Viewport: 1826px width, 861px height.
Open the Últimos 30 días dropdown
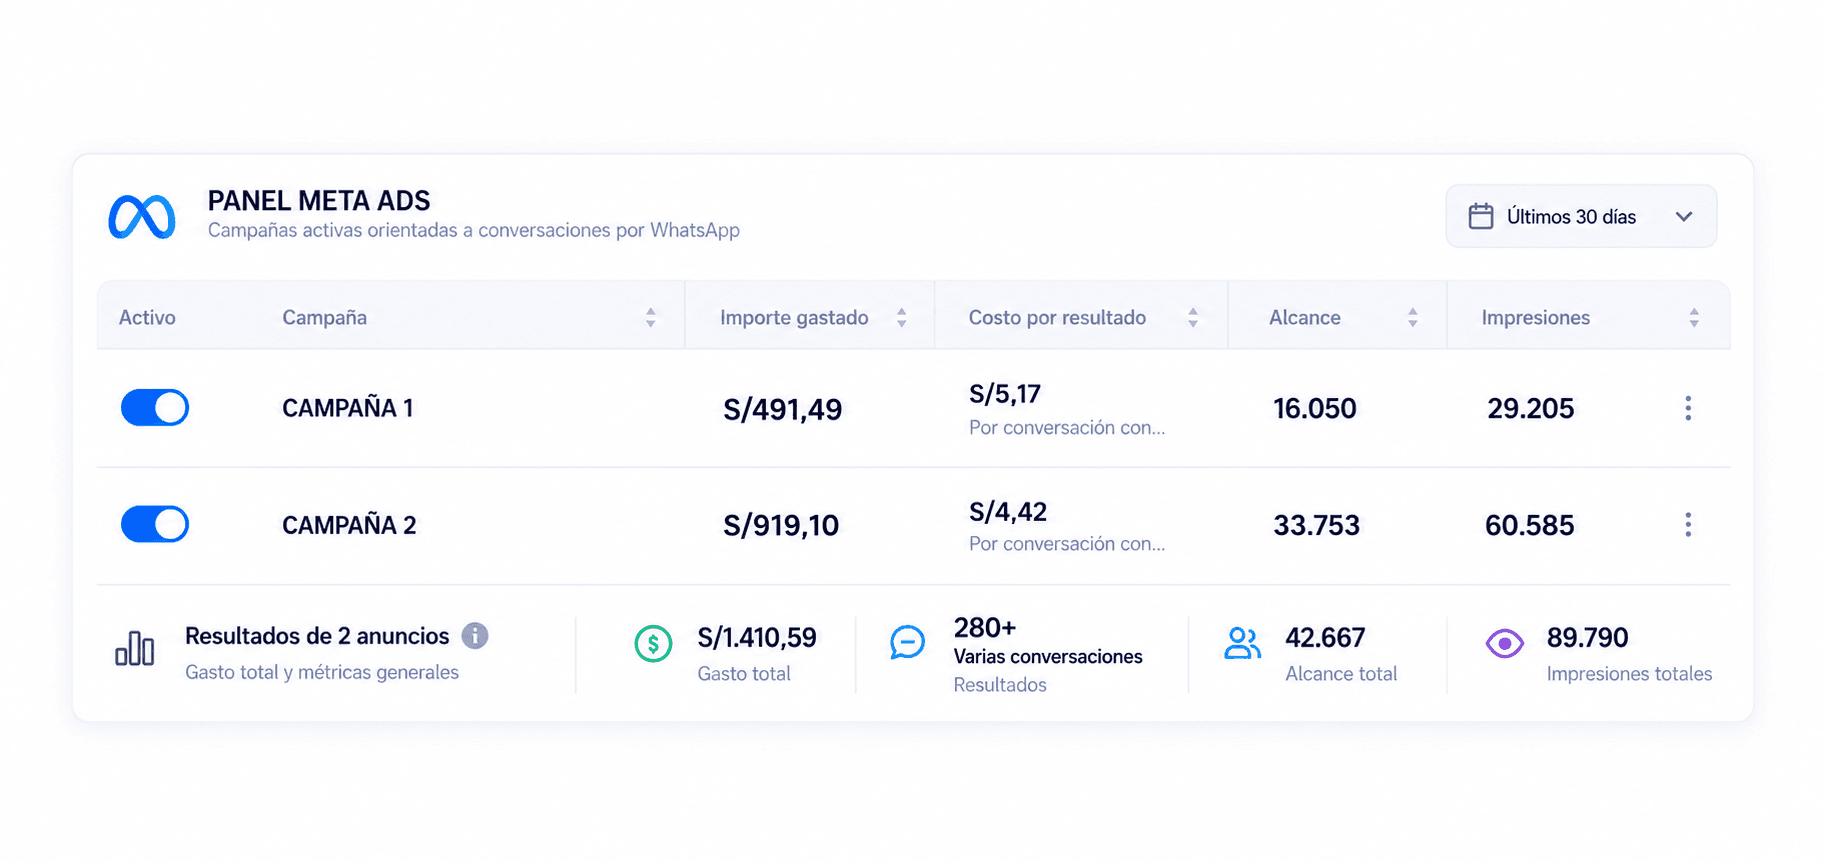click(1581, 216)
